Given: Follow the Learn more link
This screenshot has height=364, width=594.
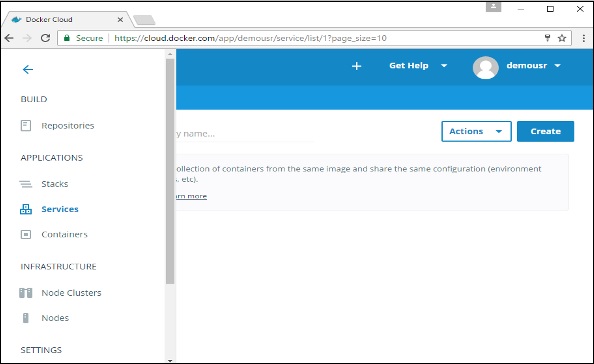Looking at the screenshot, I should coord(191,196).
